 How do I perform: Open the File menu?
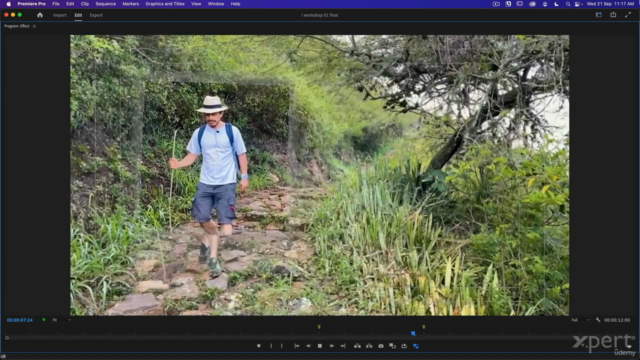coord(56,4)
